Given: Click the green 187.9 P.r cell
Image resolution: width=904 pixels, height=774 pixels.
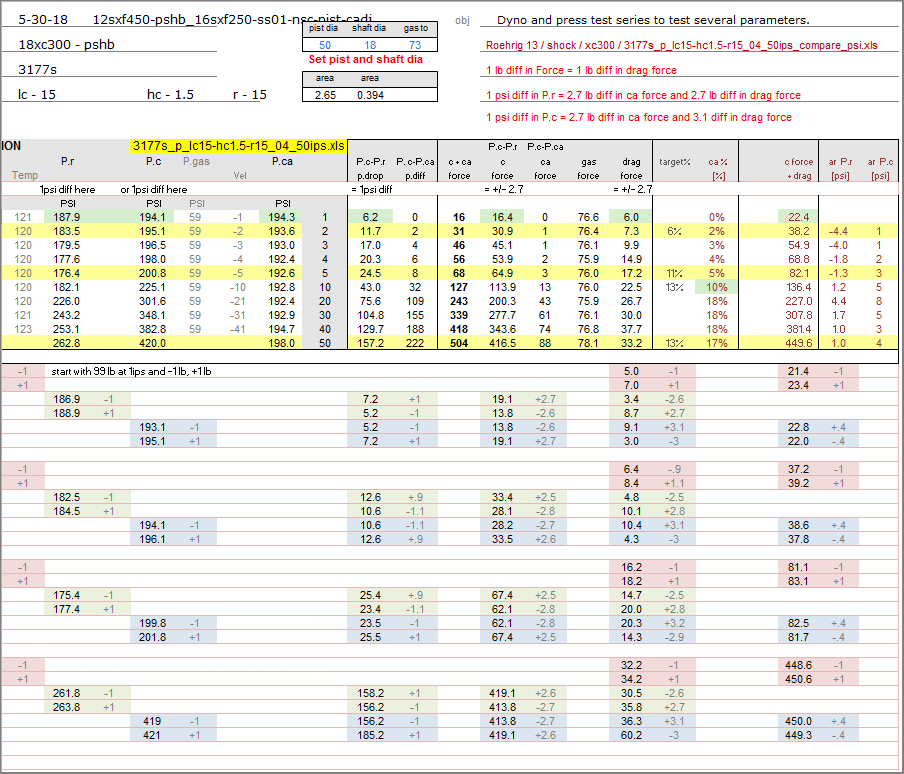Looking at the screenshot, I should (x=67, y=217).
